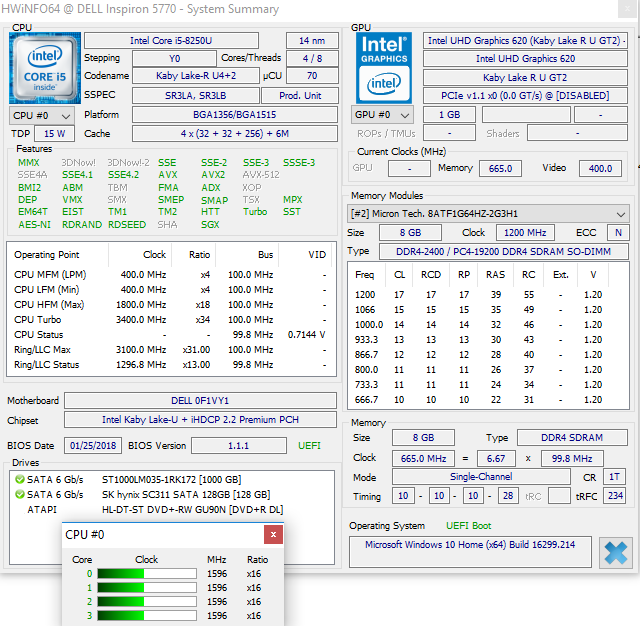This screenshot has width=640, height=626.
Task: Click the 1200 frequency timing row
Action: click(x=488, y=294)
